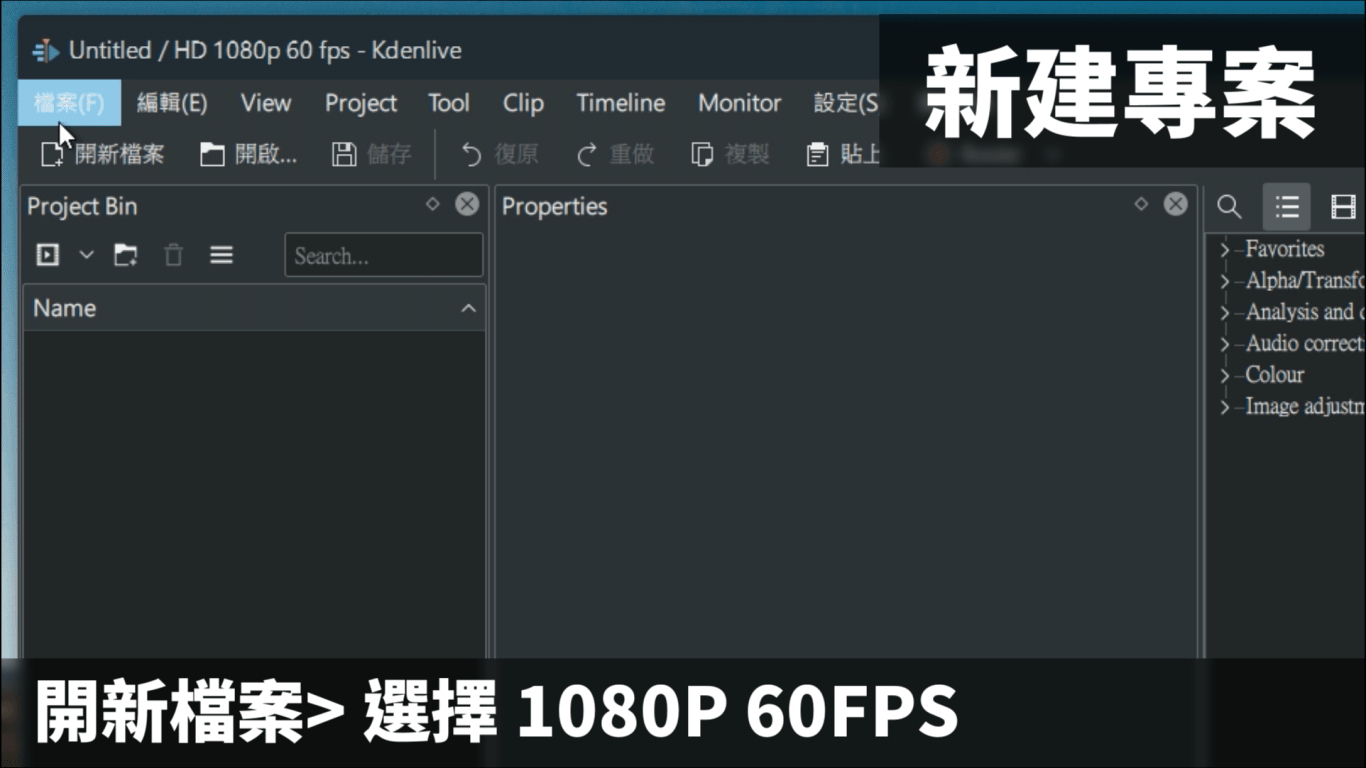Expand Analysis and data category
The height and width of the screenshot is (768, 1366).
(1225, 313)
